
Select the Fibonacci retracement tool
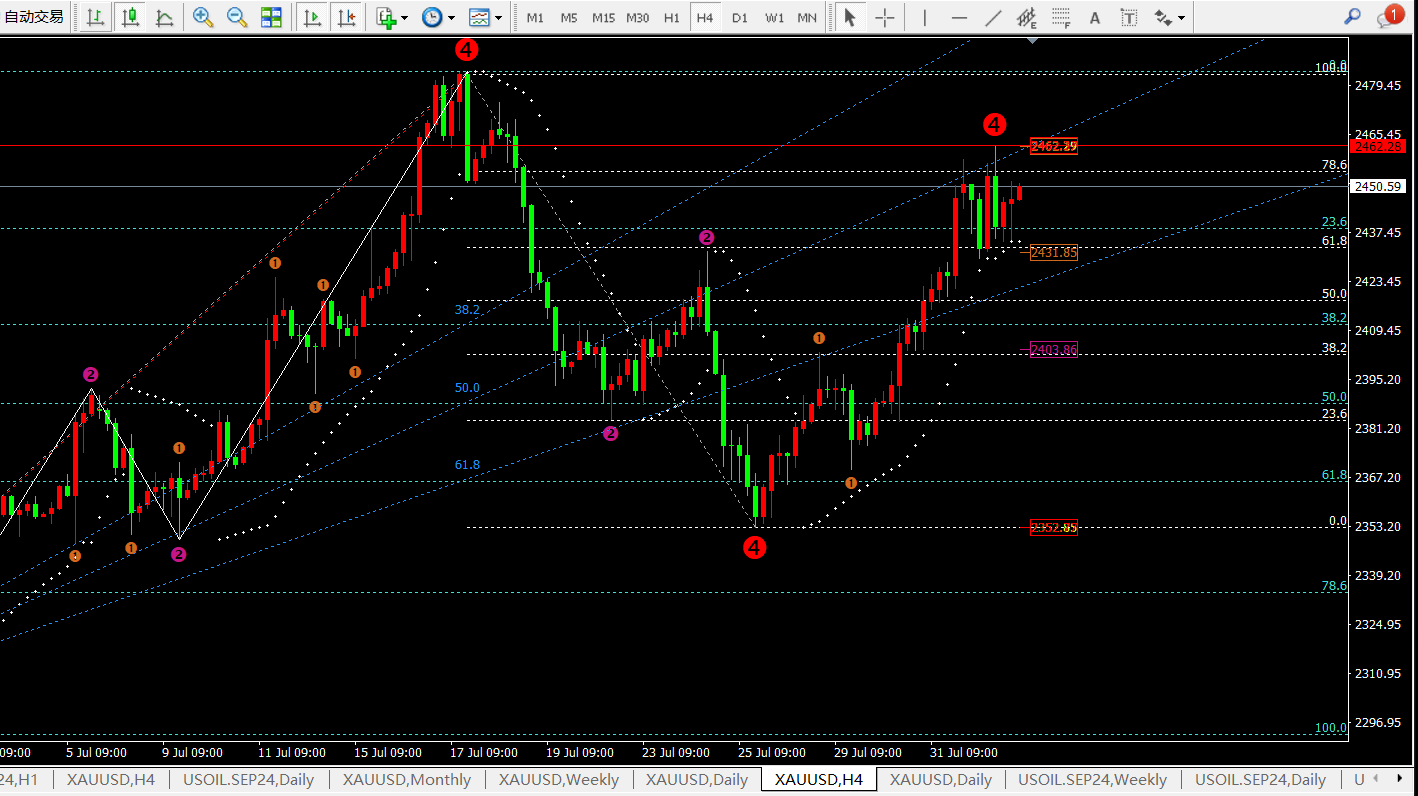(x=1061, y=17)
